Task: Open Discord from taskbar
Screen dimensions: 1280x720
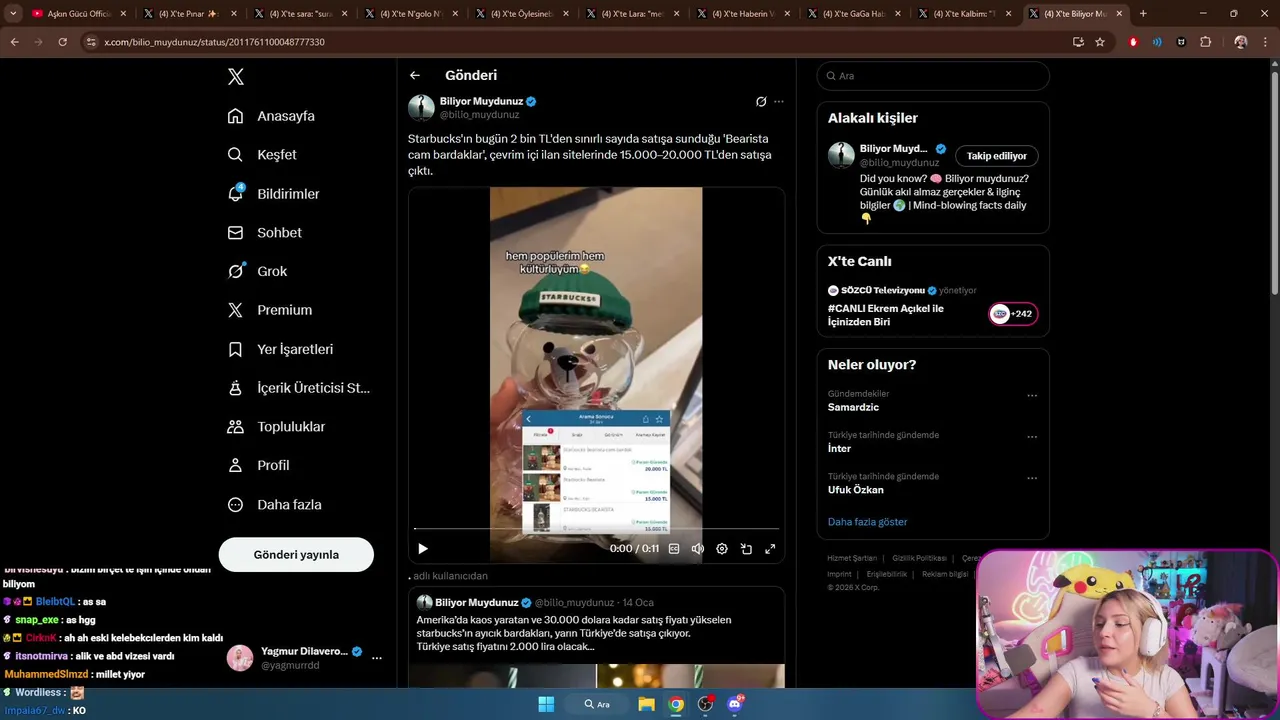Action: [x=735, y=704]
